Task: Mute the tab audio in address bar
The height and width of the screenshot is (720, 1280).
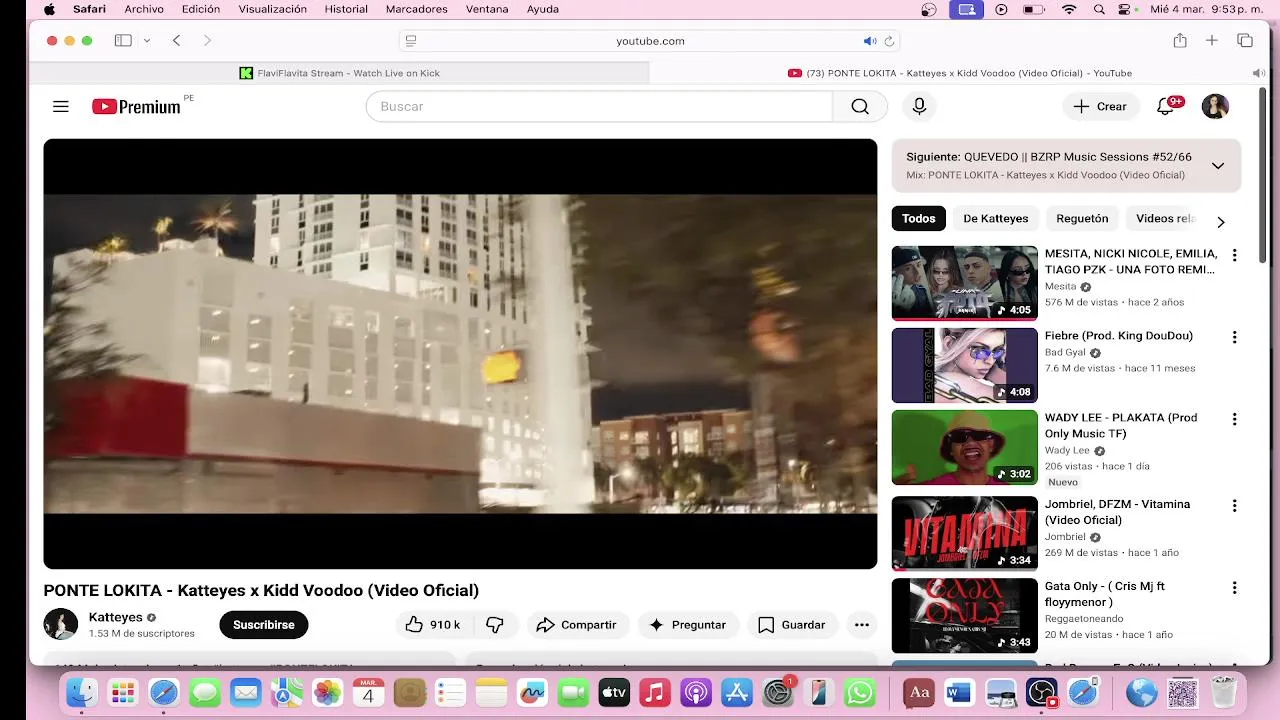Action: click(x=870, y=41)
